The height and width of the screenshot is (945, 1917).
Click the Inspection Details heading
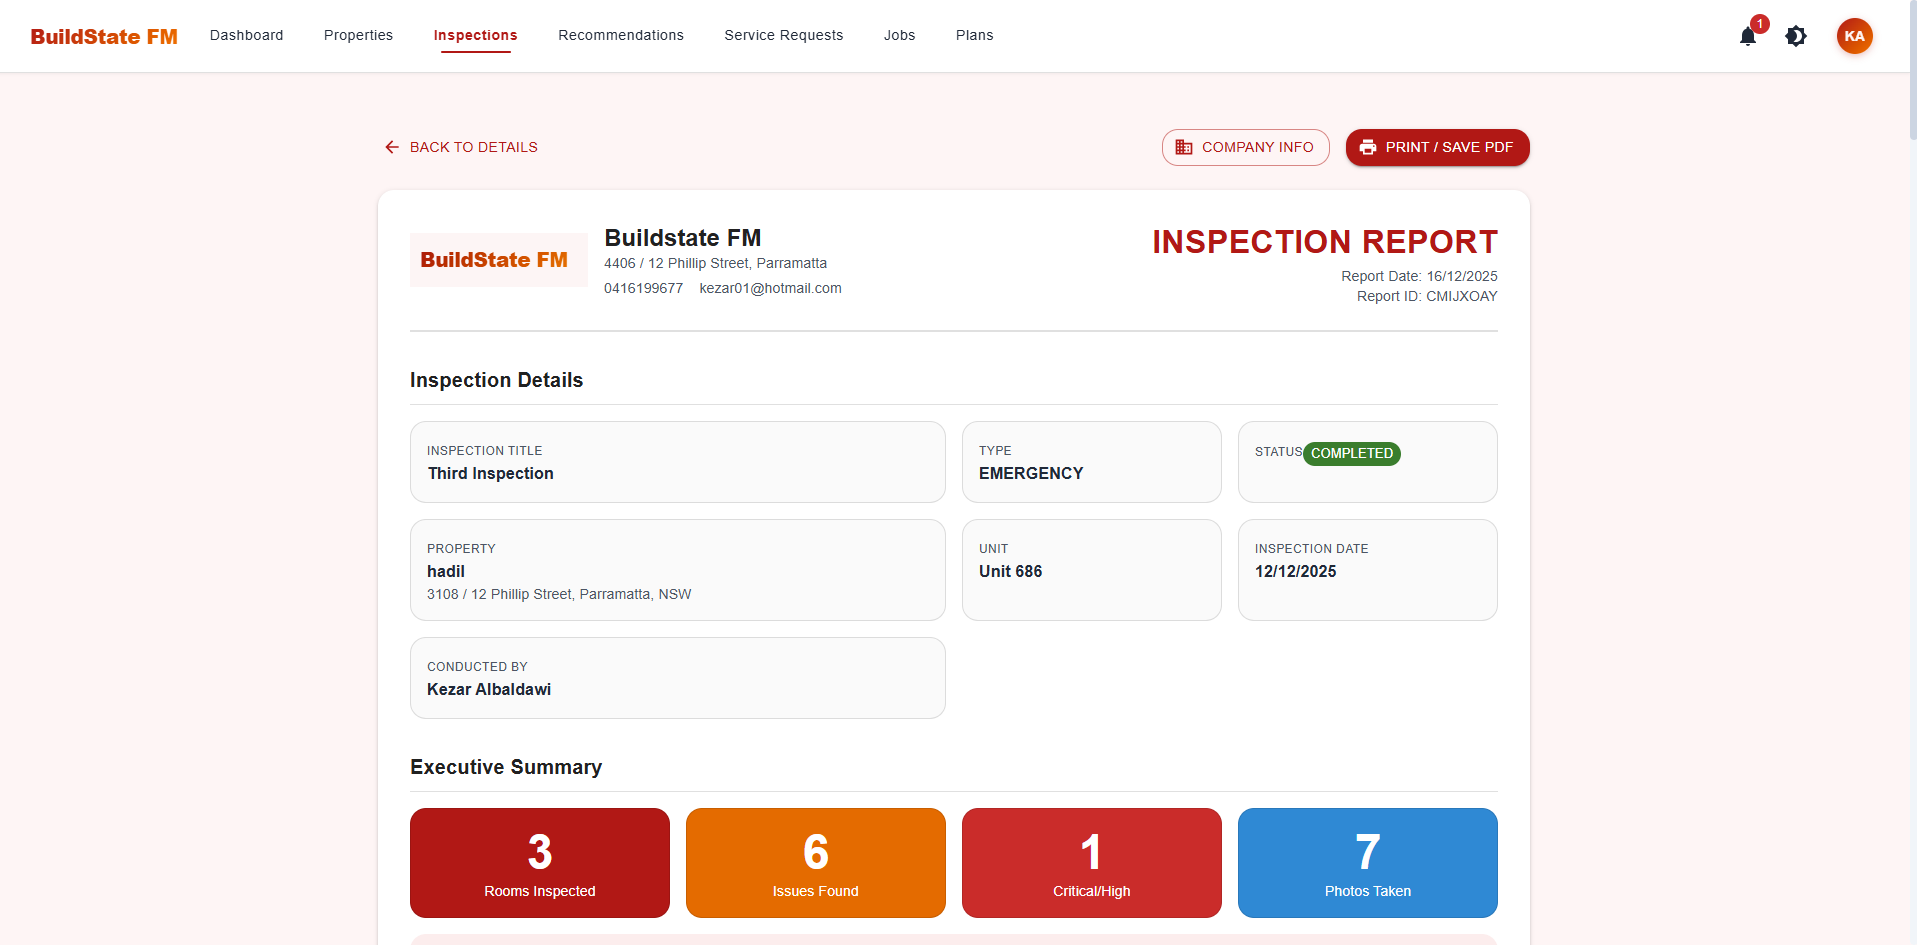496,380
